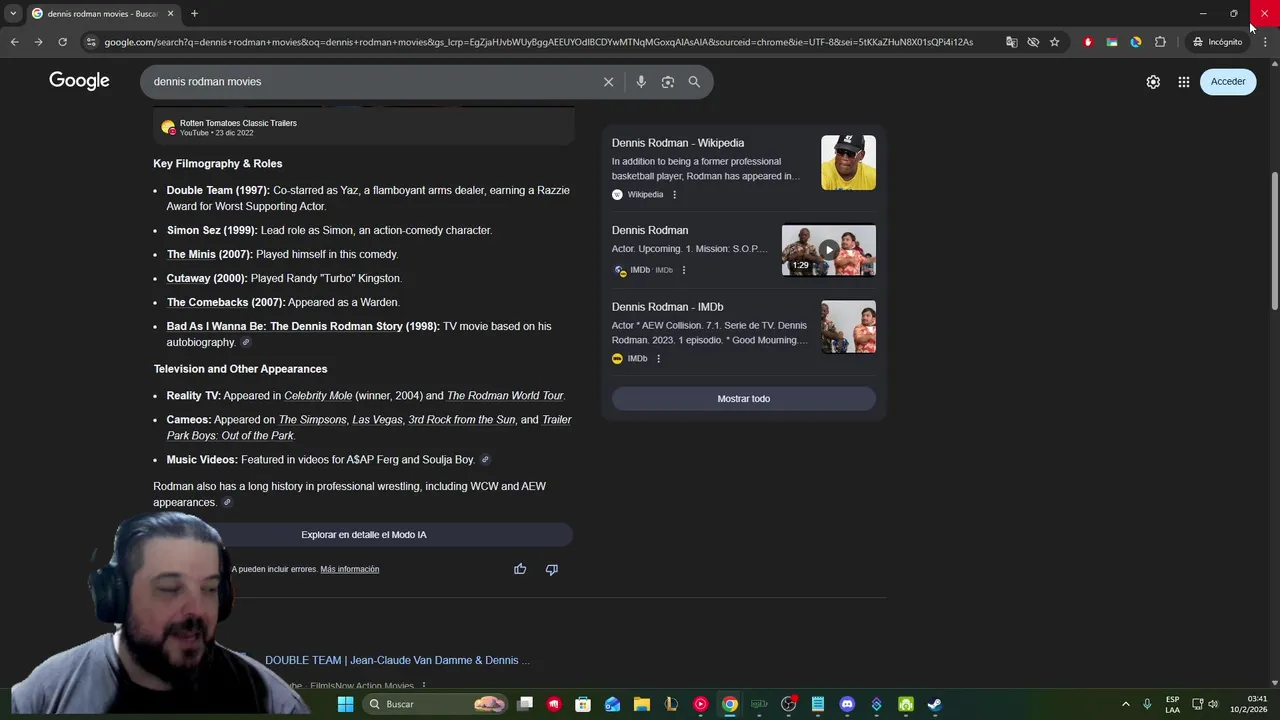Click the third-party cookies eye icon
Viewport: 1280px width, 720px height.
(1033, 42)
